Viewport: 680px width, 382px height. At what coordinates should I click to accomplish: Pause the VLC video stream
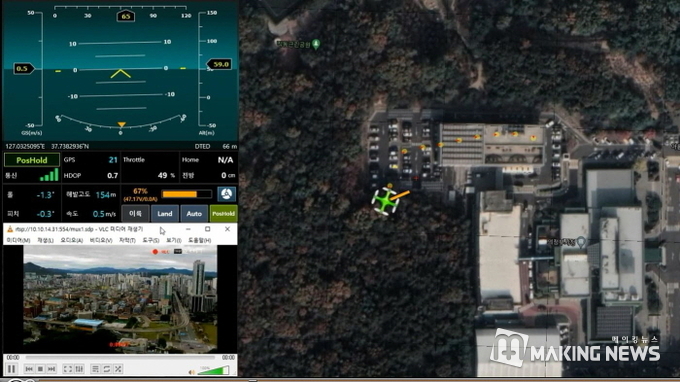tap(12, 369)
